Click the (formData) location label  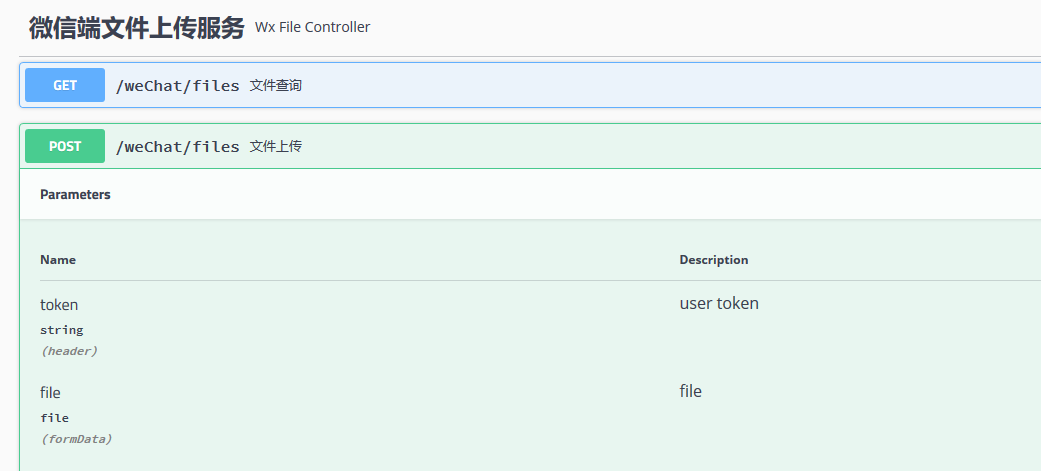pyautogui.click(x=76, y=439)
